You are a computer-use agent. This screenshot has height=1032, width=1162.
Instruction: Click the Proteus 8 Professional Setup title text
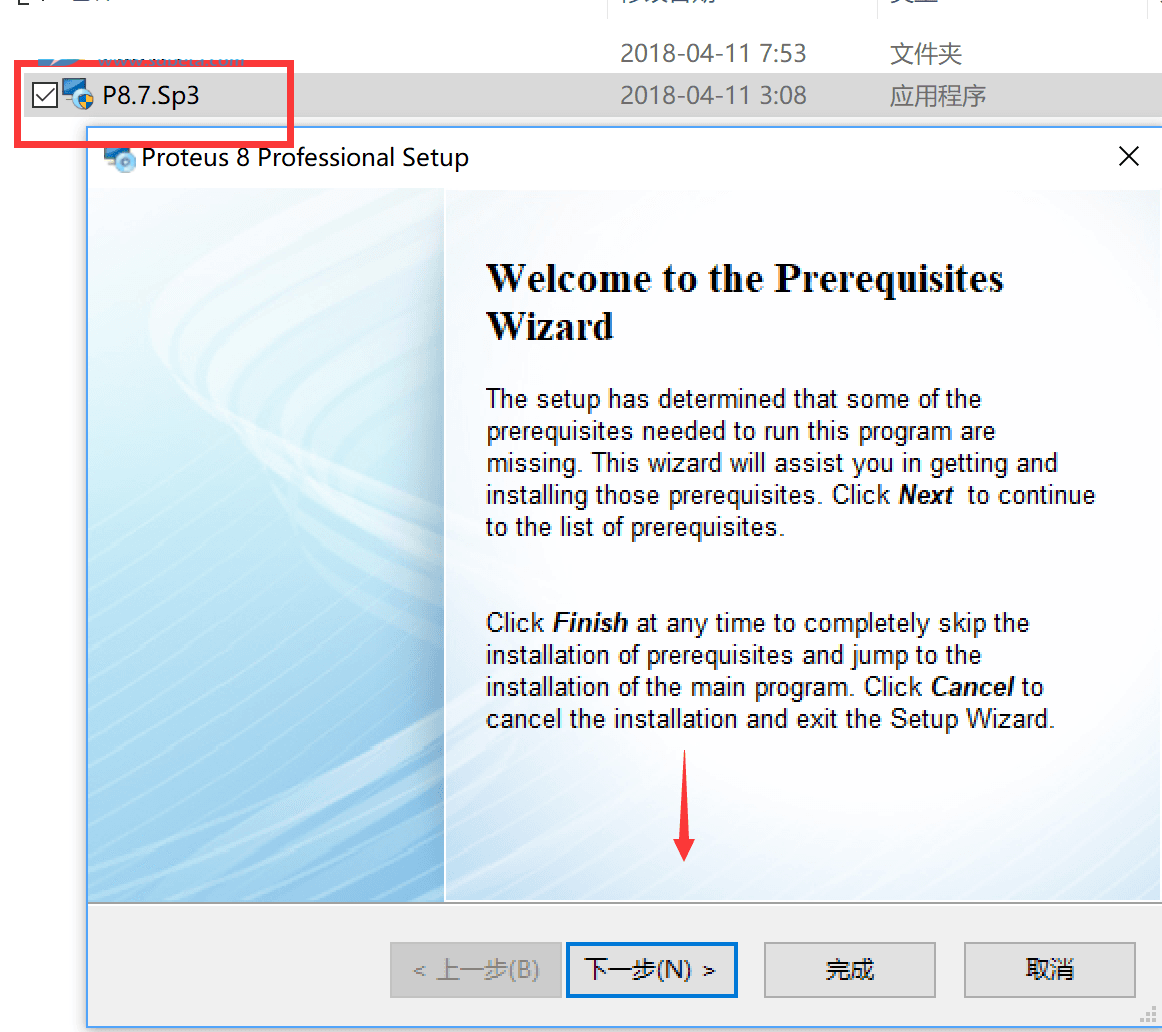tap(305, 158)
